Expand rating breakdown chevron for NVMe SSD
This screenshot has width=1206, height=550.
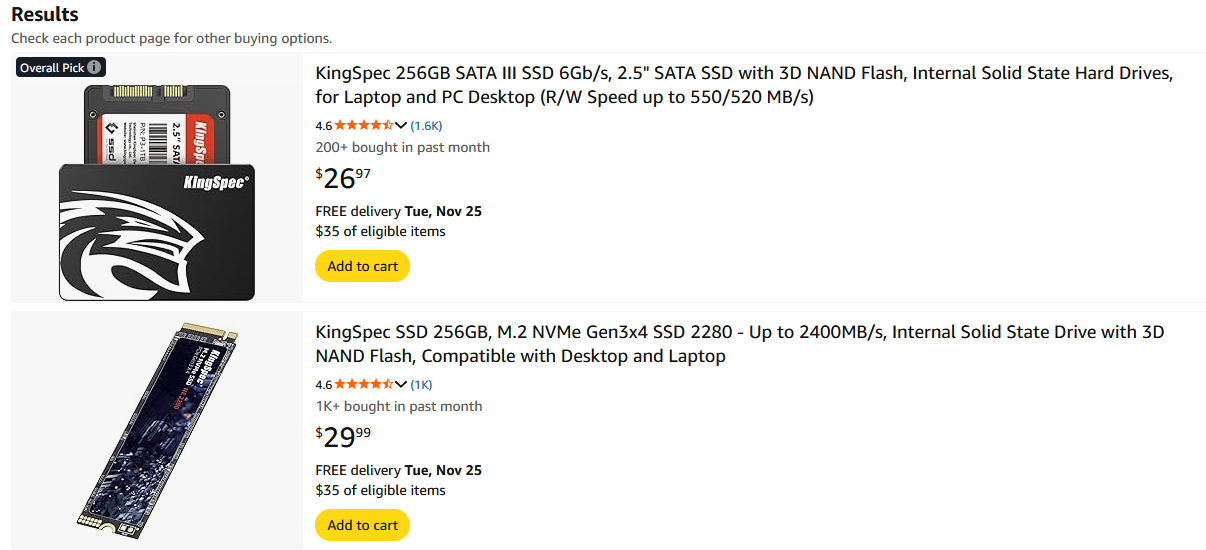pos(401,385)
